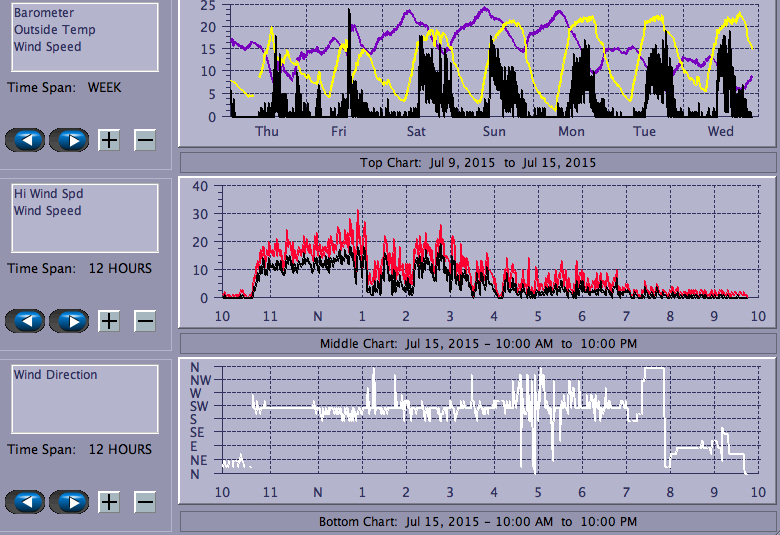Select Wind Direction in the bottom list
The width and height of the screenshot is (780, 535).
(x=55, y=375)
